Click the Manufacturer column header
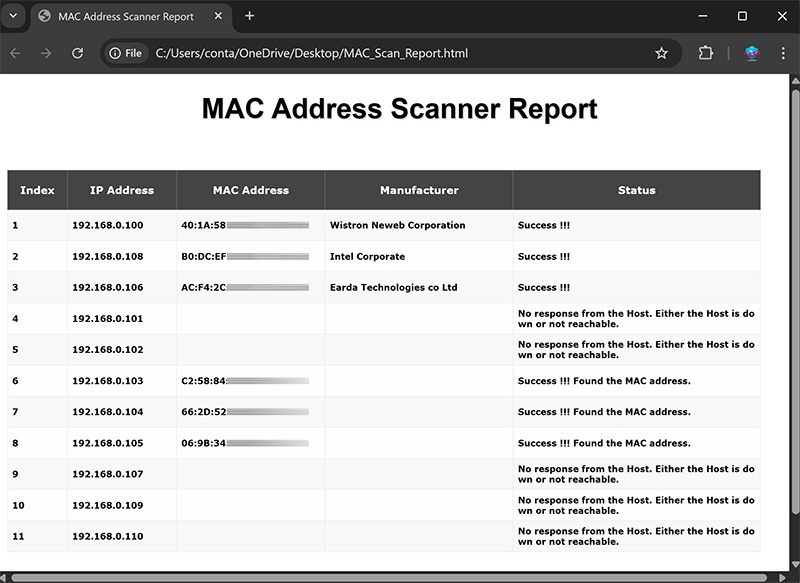Screen dimensions: 800x583 coord(419,190)
